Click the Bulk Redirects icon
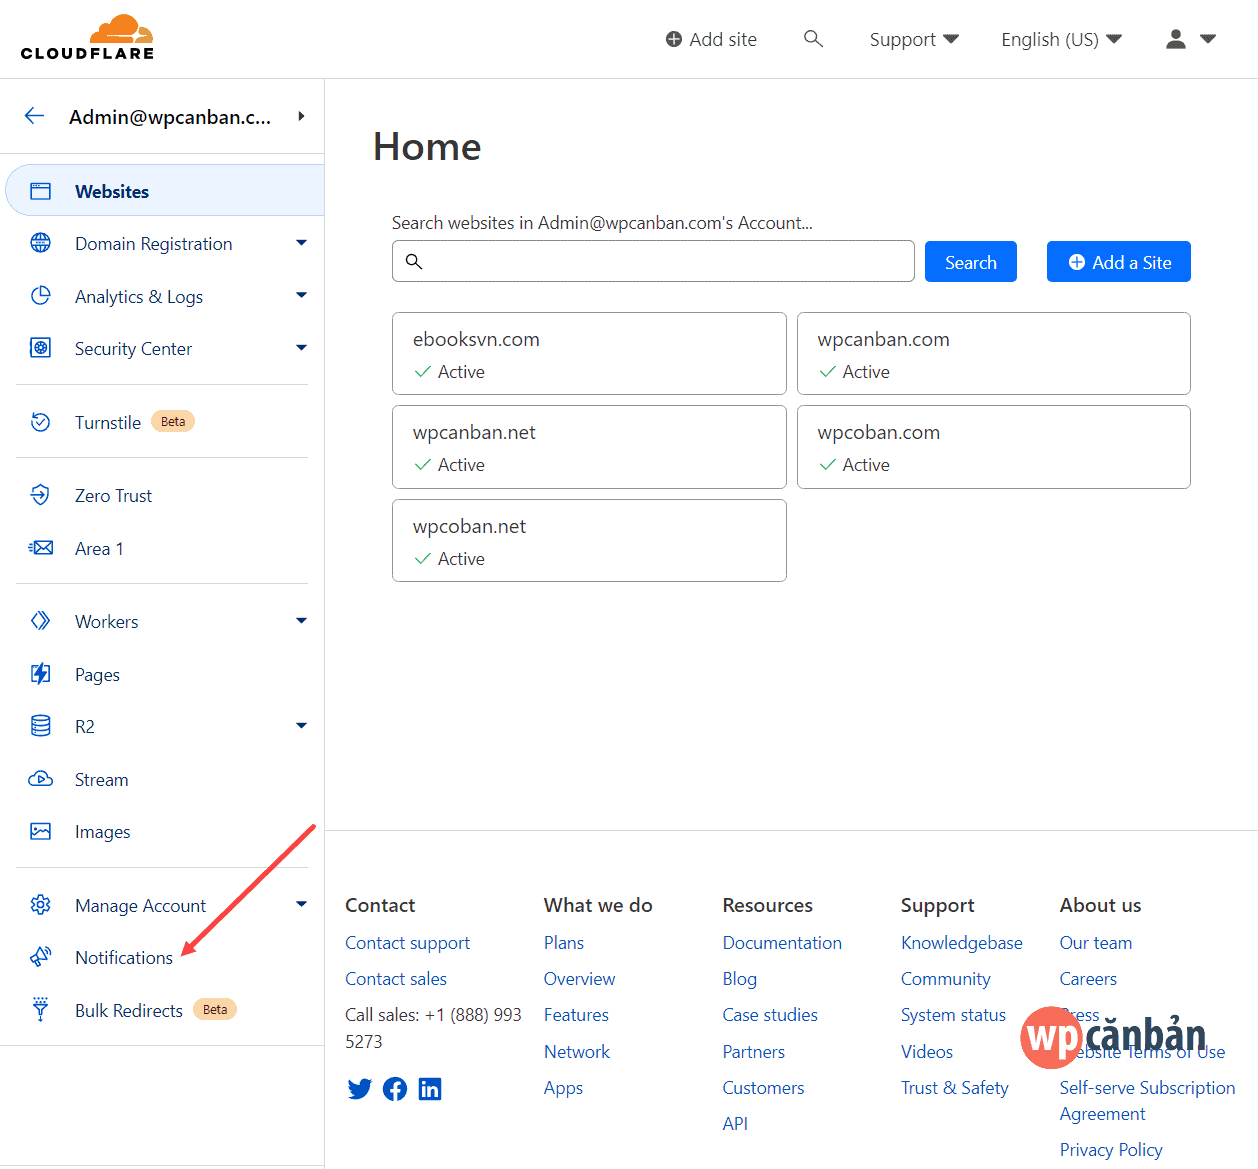The width and height of the screenshot is (1258, 1169). click(x=40, y=1009)
